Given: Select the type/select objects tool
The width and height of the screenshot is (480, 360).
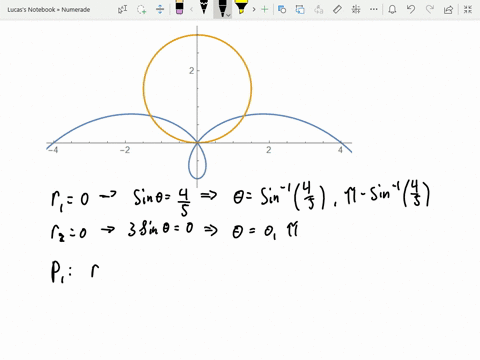Looking at the screenshot, I should tap(123, 9).
